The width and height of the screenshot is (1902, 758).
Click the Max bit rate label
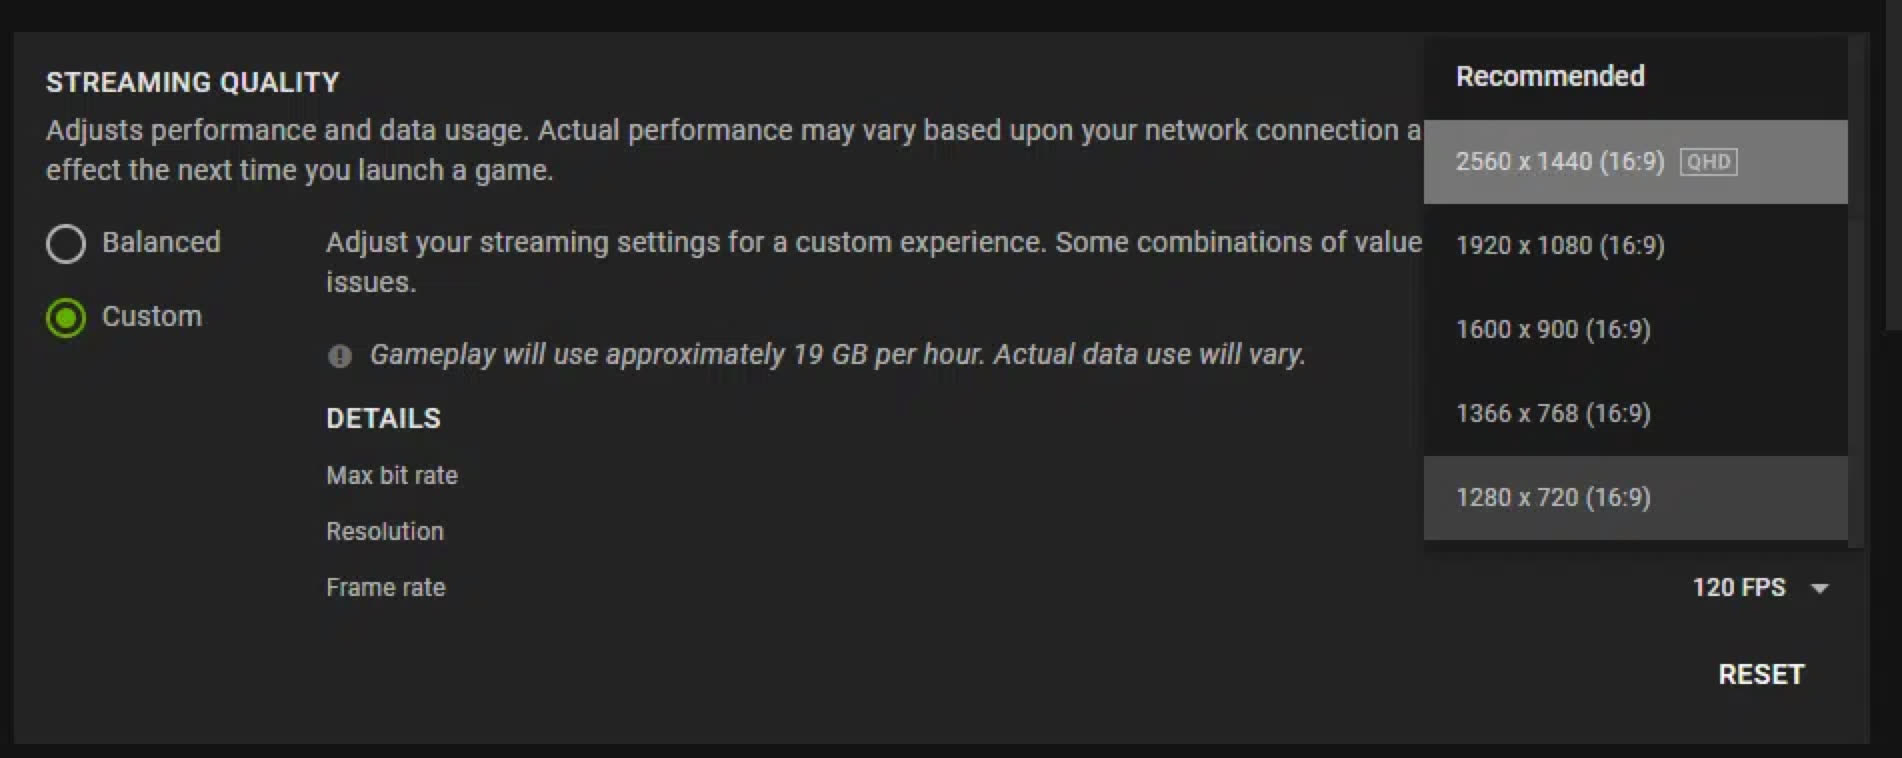point(392,476)
